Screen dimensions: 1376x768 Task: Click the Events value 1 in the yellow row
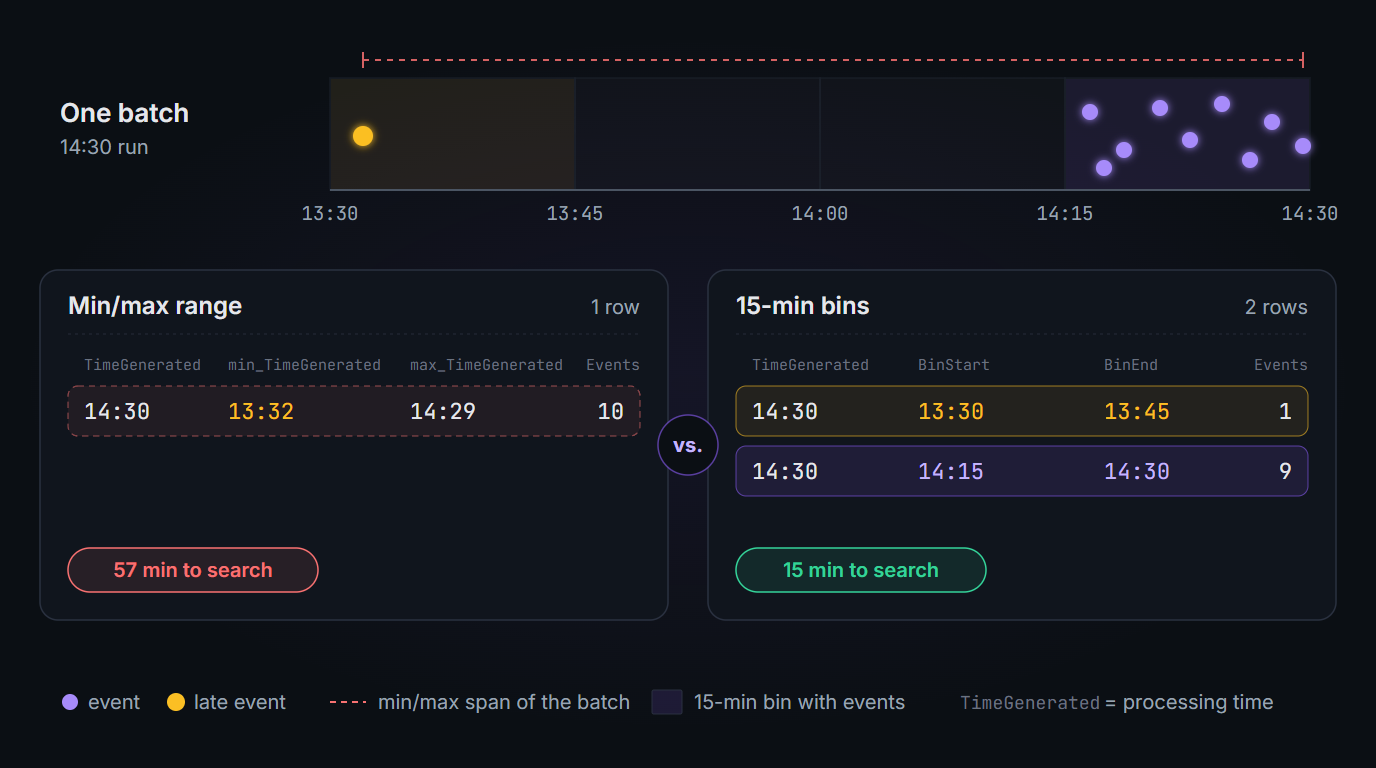click(x=1285, y=411)
